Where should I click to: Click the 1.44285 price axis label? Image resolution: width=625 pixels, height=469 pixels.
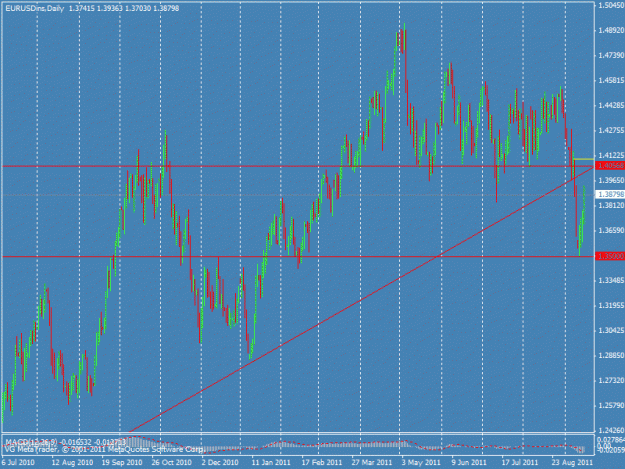tap(611, 105)
